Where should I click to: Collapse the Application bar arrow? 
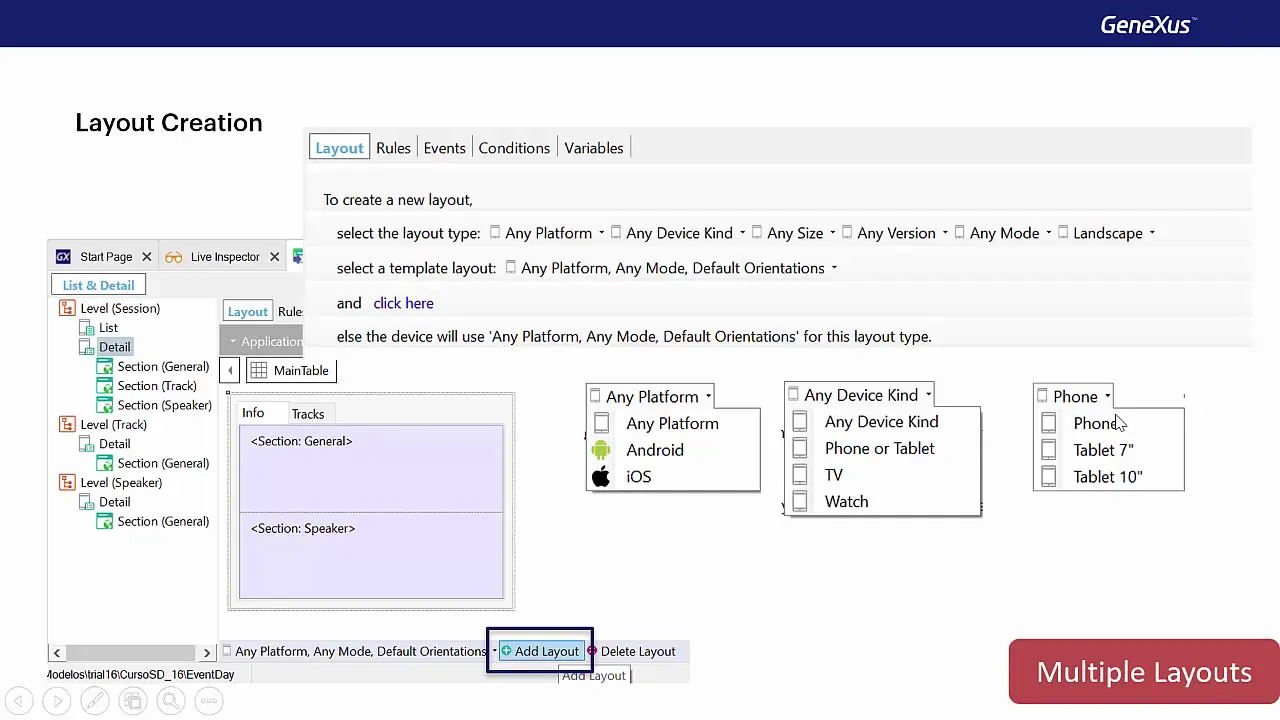(233, 342)
